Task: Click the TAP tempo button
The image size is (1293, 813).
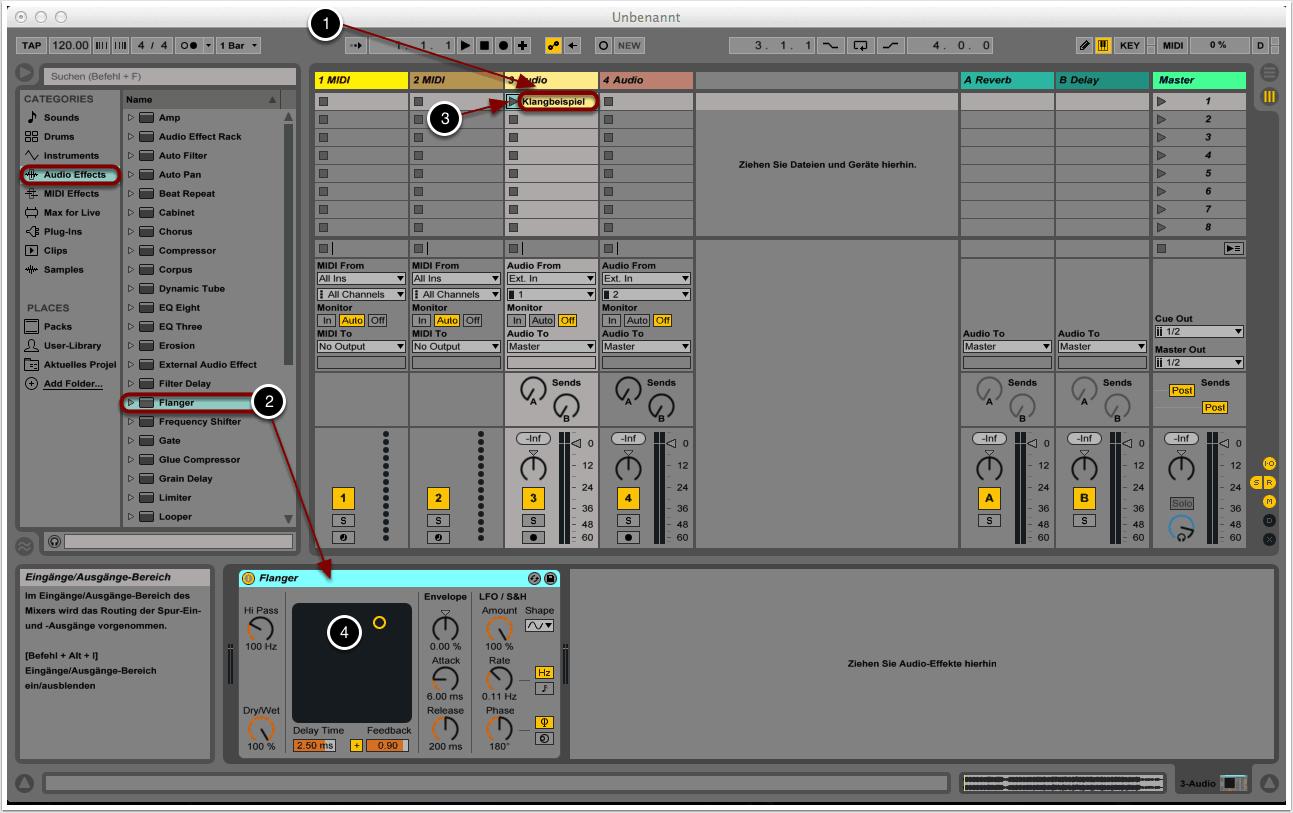Action: pos(32,46)
